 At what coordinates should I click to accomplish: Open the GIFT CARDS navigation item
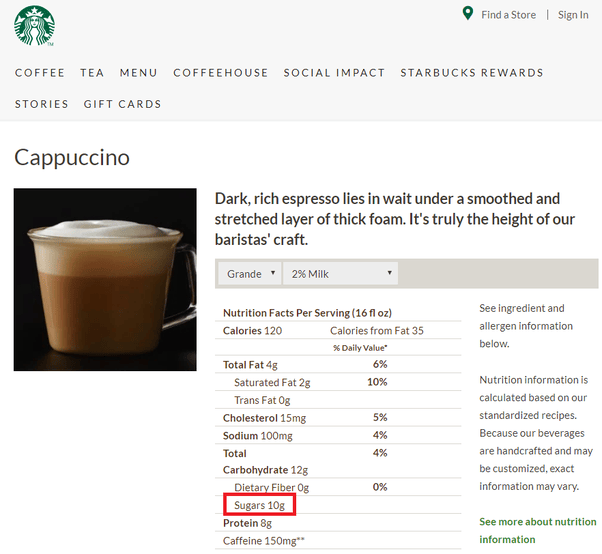coord(122,104)
